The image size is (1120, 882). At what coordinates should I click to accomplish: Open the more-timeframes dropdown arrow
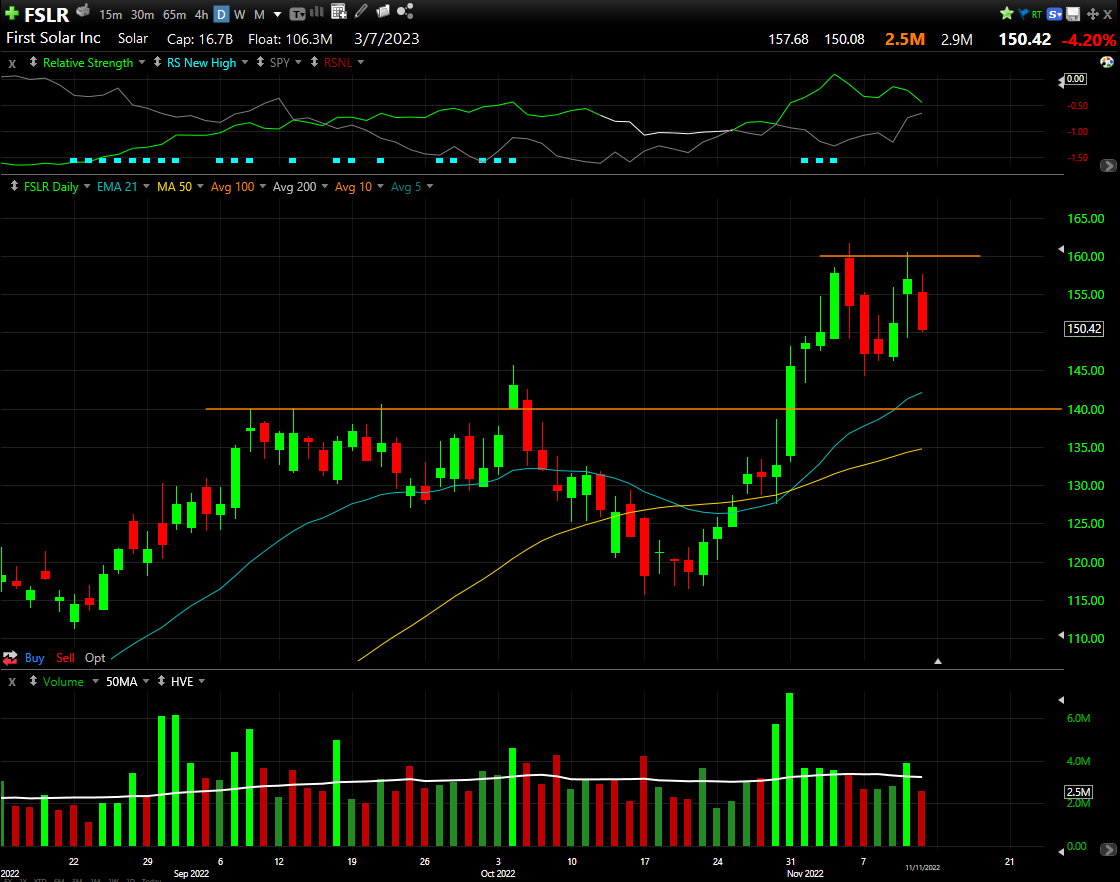click(x=278, y=14)
